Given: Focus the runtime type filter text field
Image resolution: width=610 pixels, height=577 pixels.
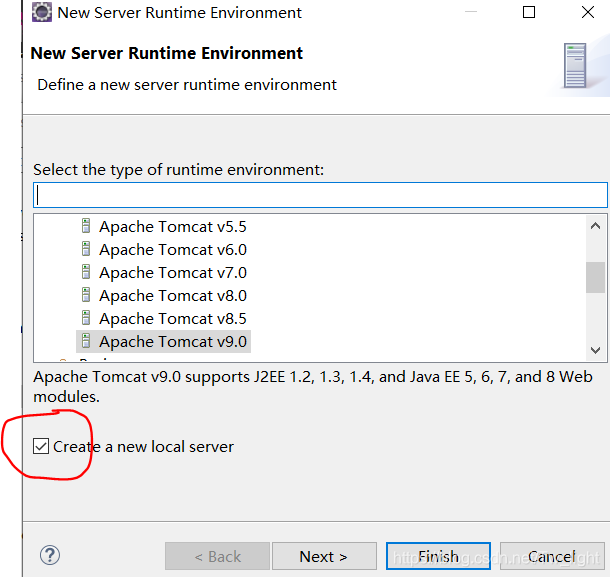Looking at the screenshot, I should pos(320,195).
